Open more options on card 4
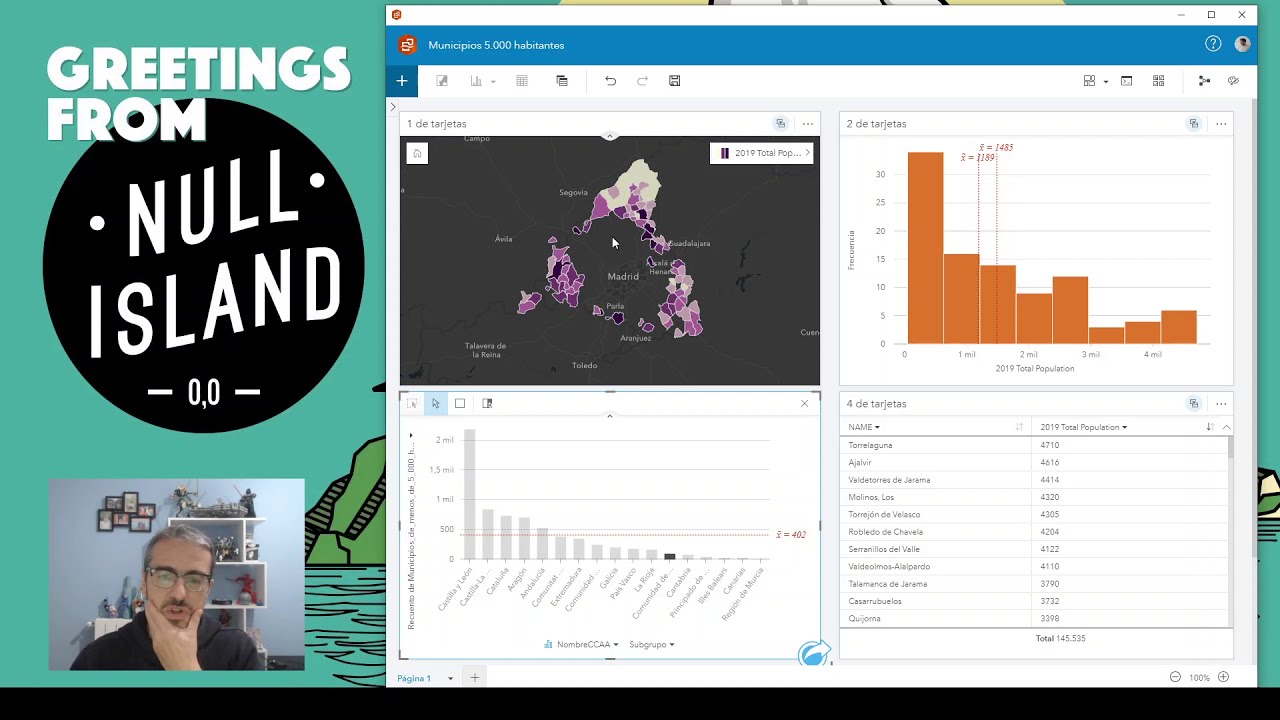1280x720 pixels. coord(1221,404)
